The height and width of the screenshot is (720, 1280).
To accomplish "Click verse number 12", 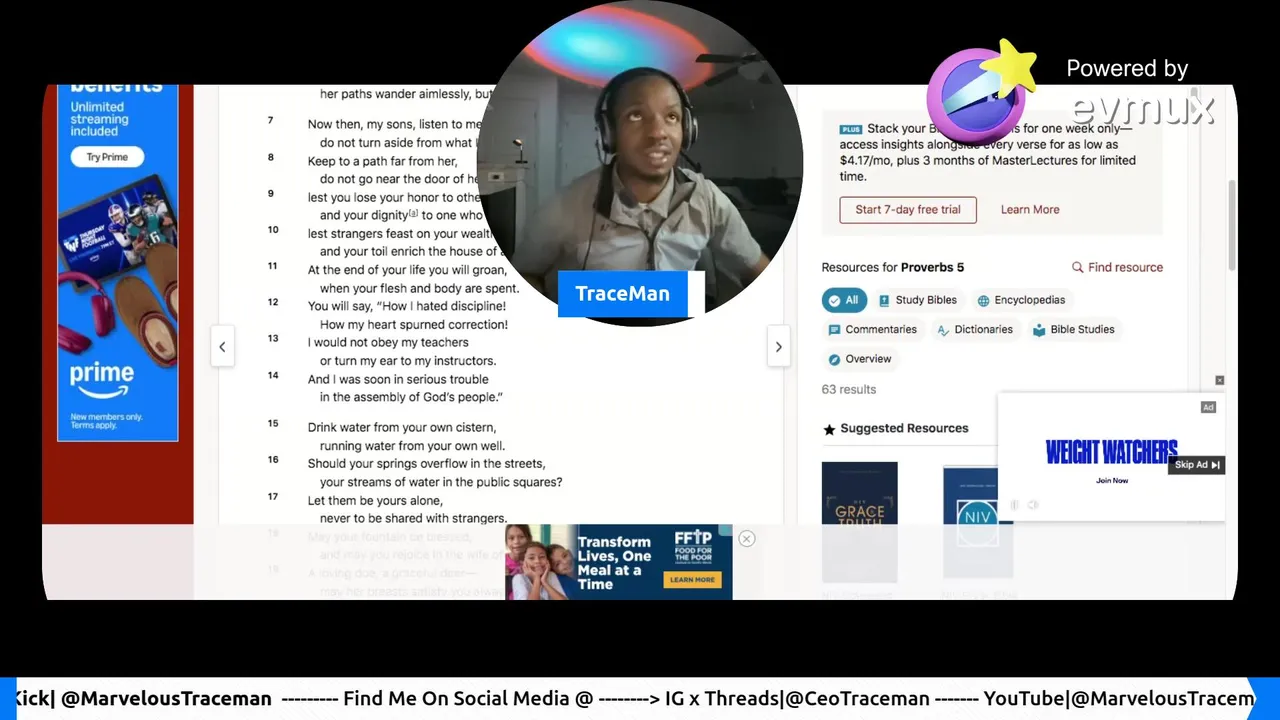I will 273,302.
